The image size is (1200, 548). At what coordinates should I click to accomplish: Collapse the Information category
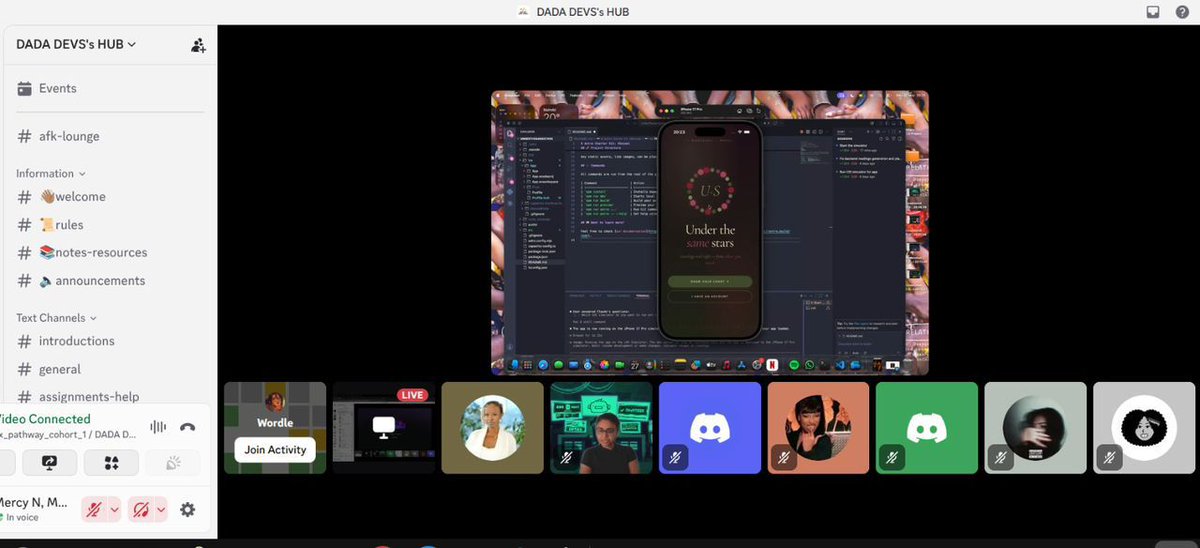pos(51,173)
